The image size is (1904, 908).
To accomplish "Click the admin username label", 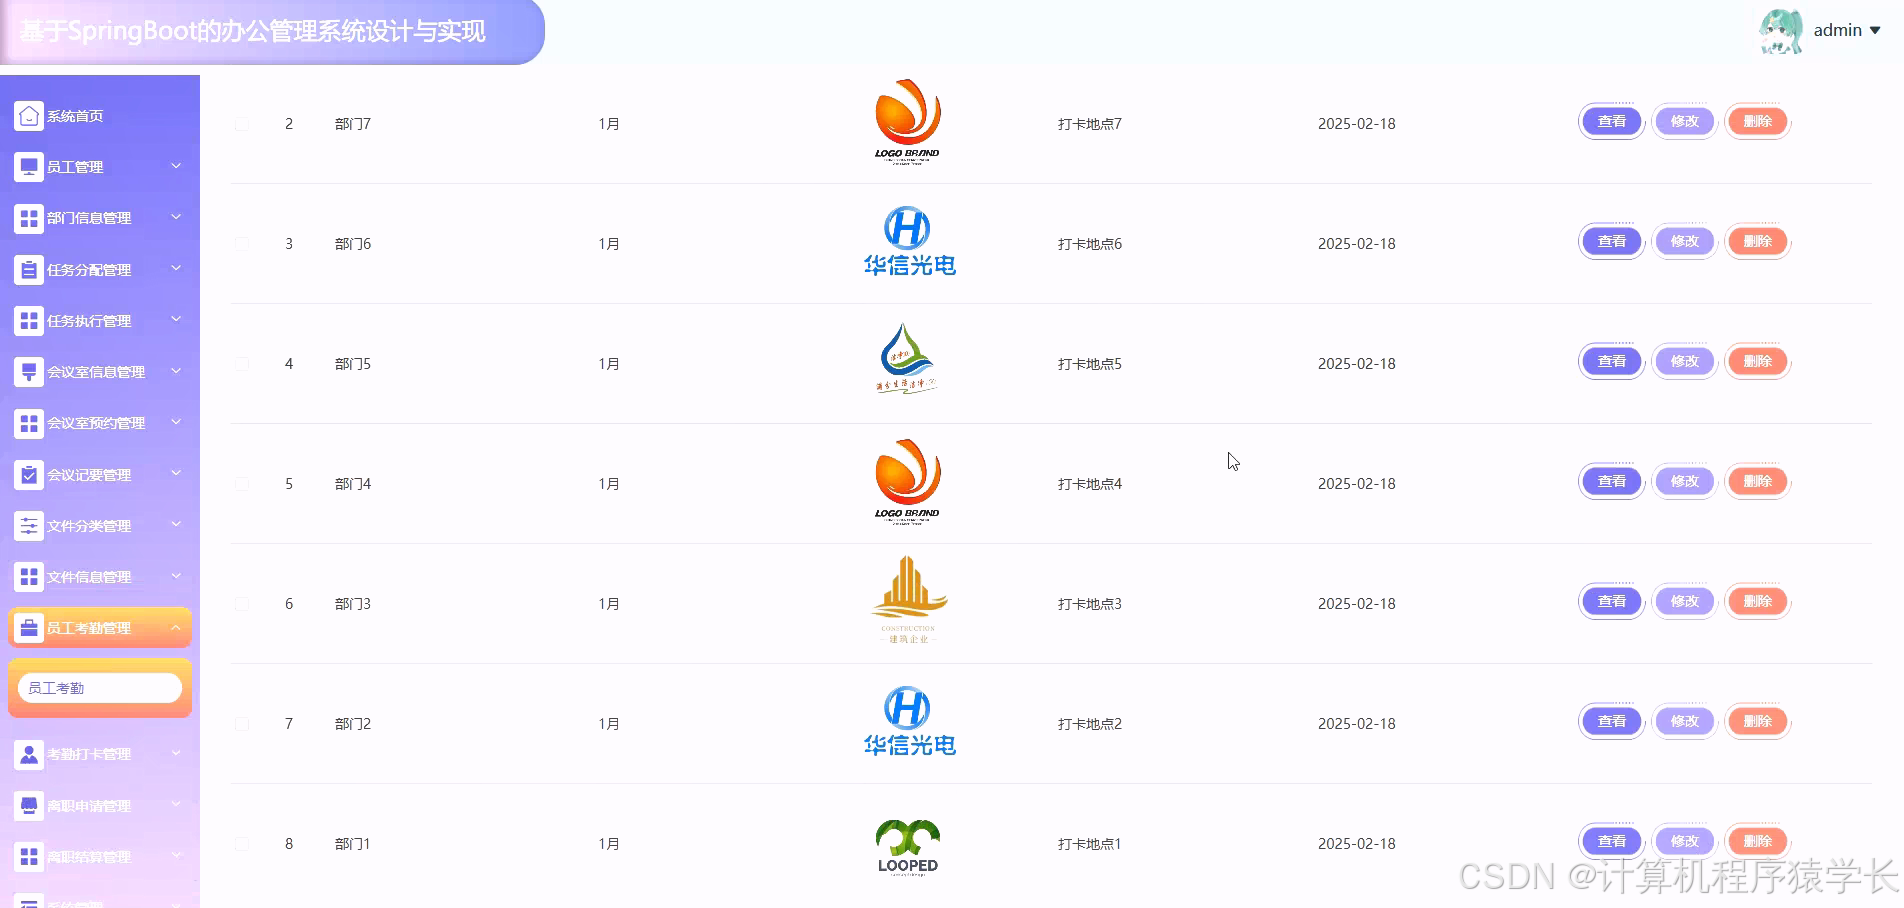I will tap(1838, 31).
